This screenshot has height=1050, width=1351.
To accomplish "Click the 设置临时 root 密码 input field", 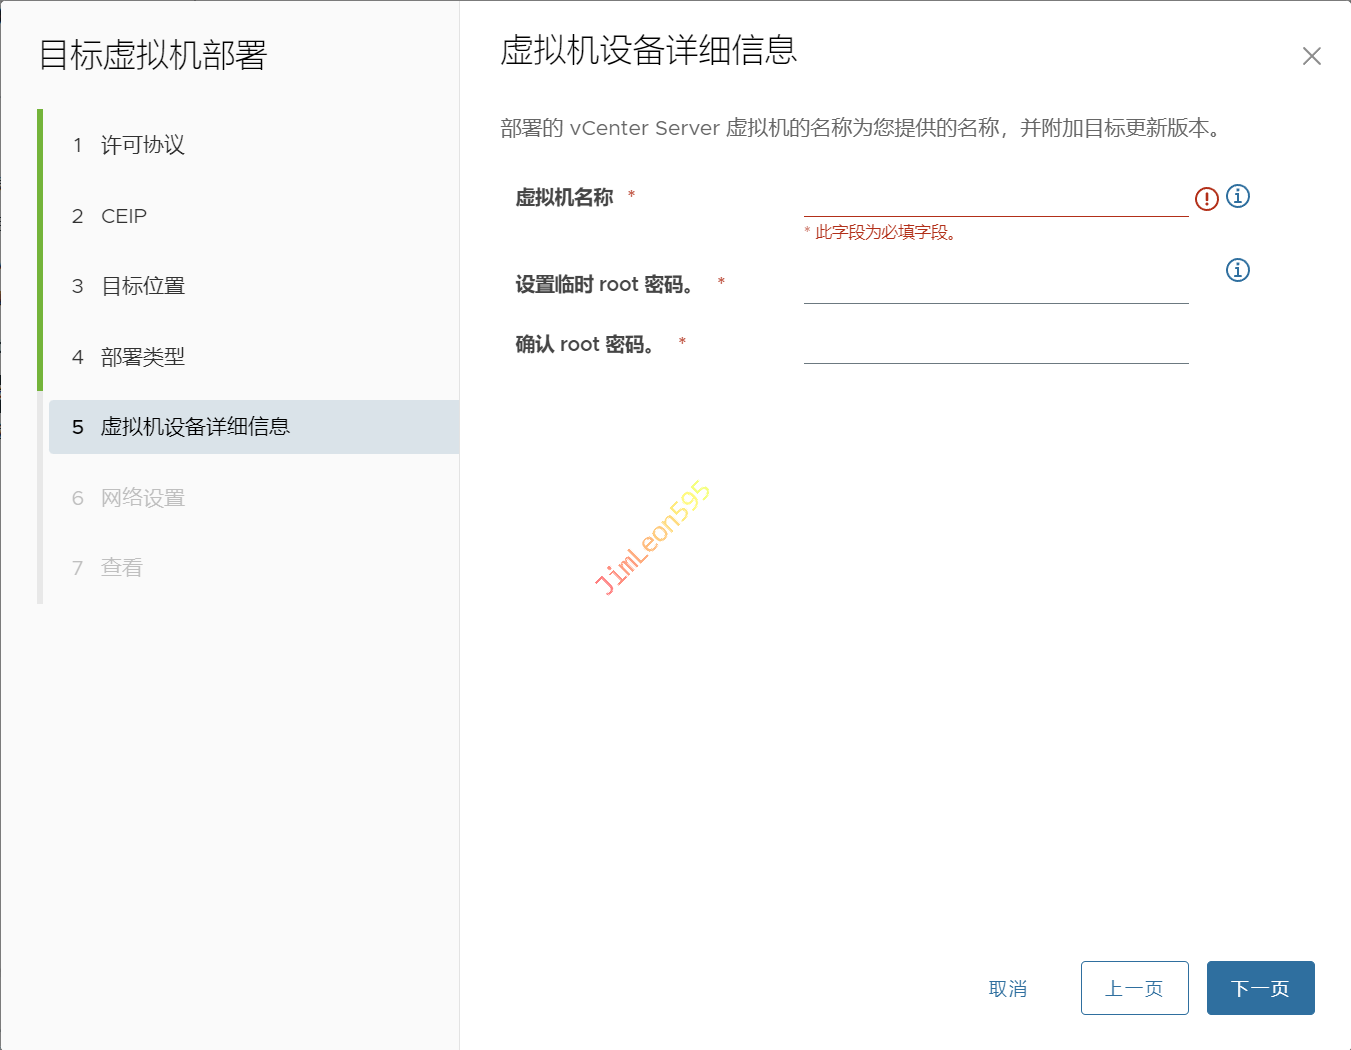I will [x=995, y=287].
